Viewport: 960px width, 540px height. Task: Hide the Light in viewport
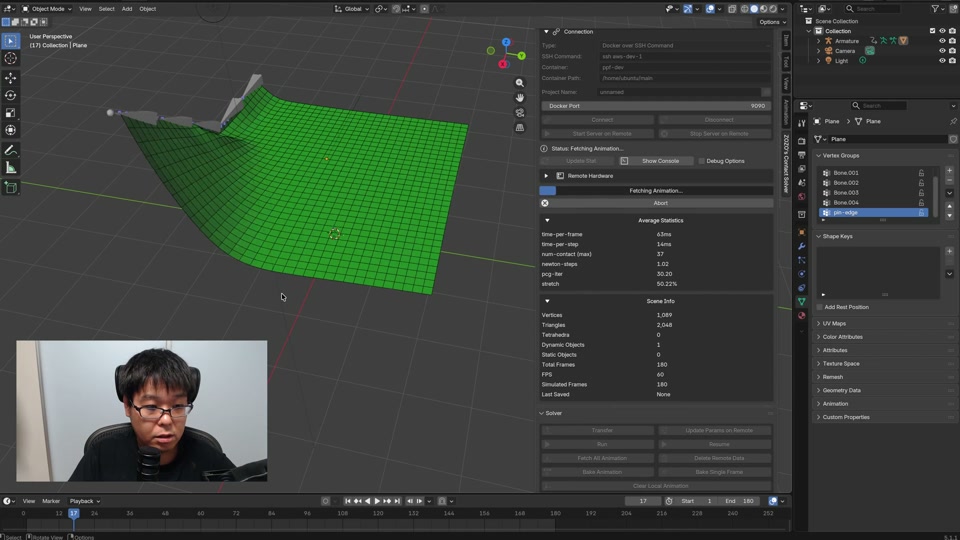[942, 61]
